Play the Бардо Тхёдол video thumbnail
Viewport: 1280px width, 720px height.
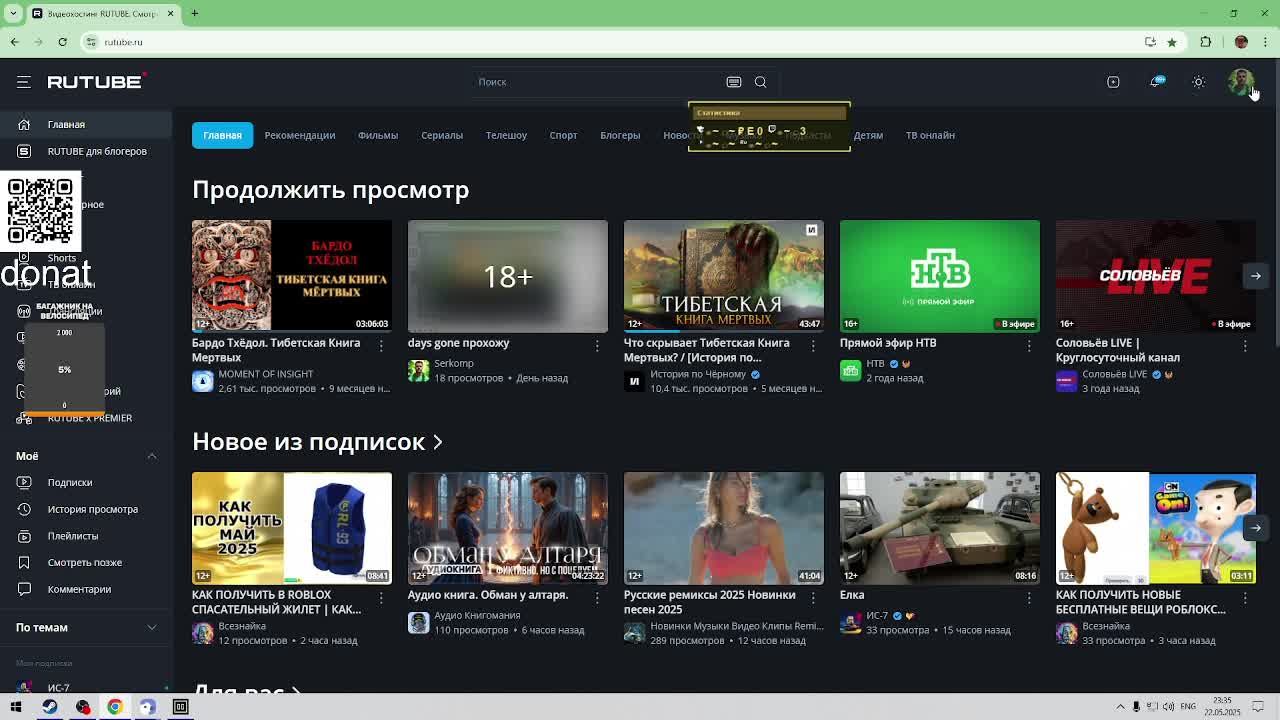pos(292,276)
